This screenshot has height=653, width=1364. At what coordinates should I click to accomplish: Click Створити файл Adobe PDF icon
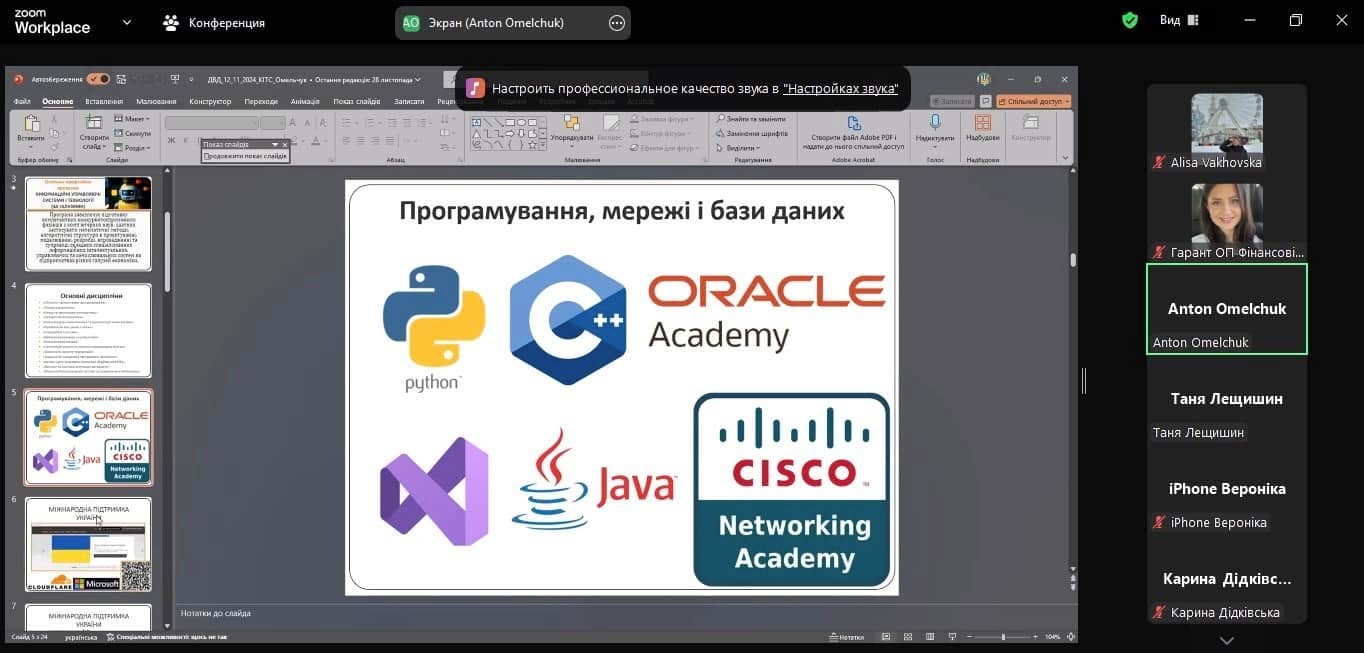click(853, 122)
